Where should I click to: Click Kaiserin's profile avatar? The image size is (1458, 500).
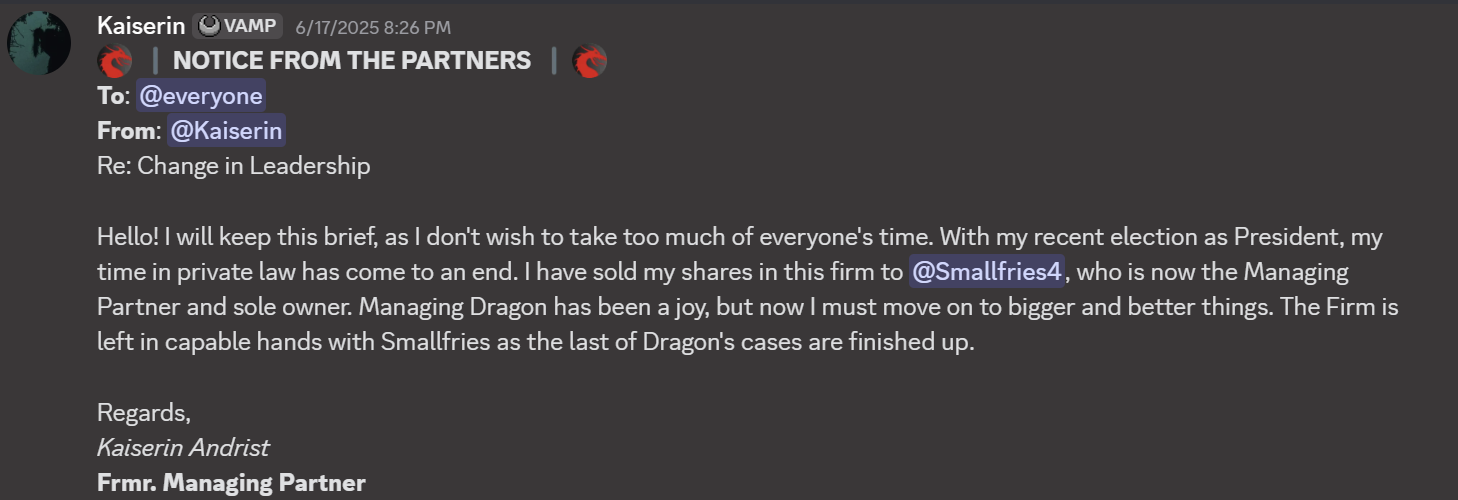click(39, 43)
